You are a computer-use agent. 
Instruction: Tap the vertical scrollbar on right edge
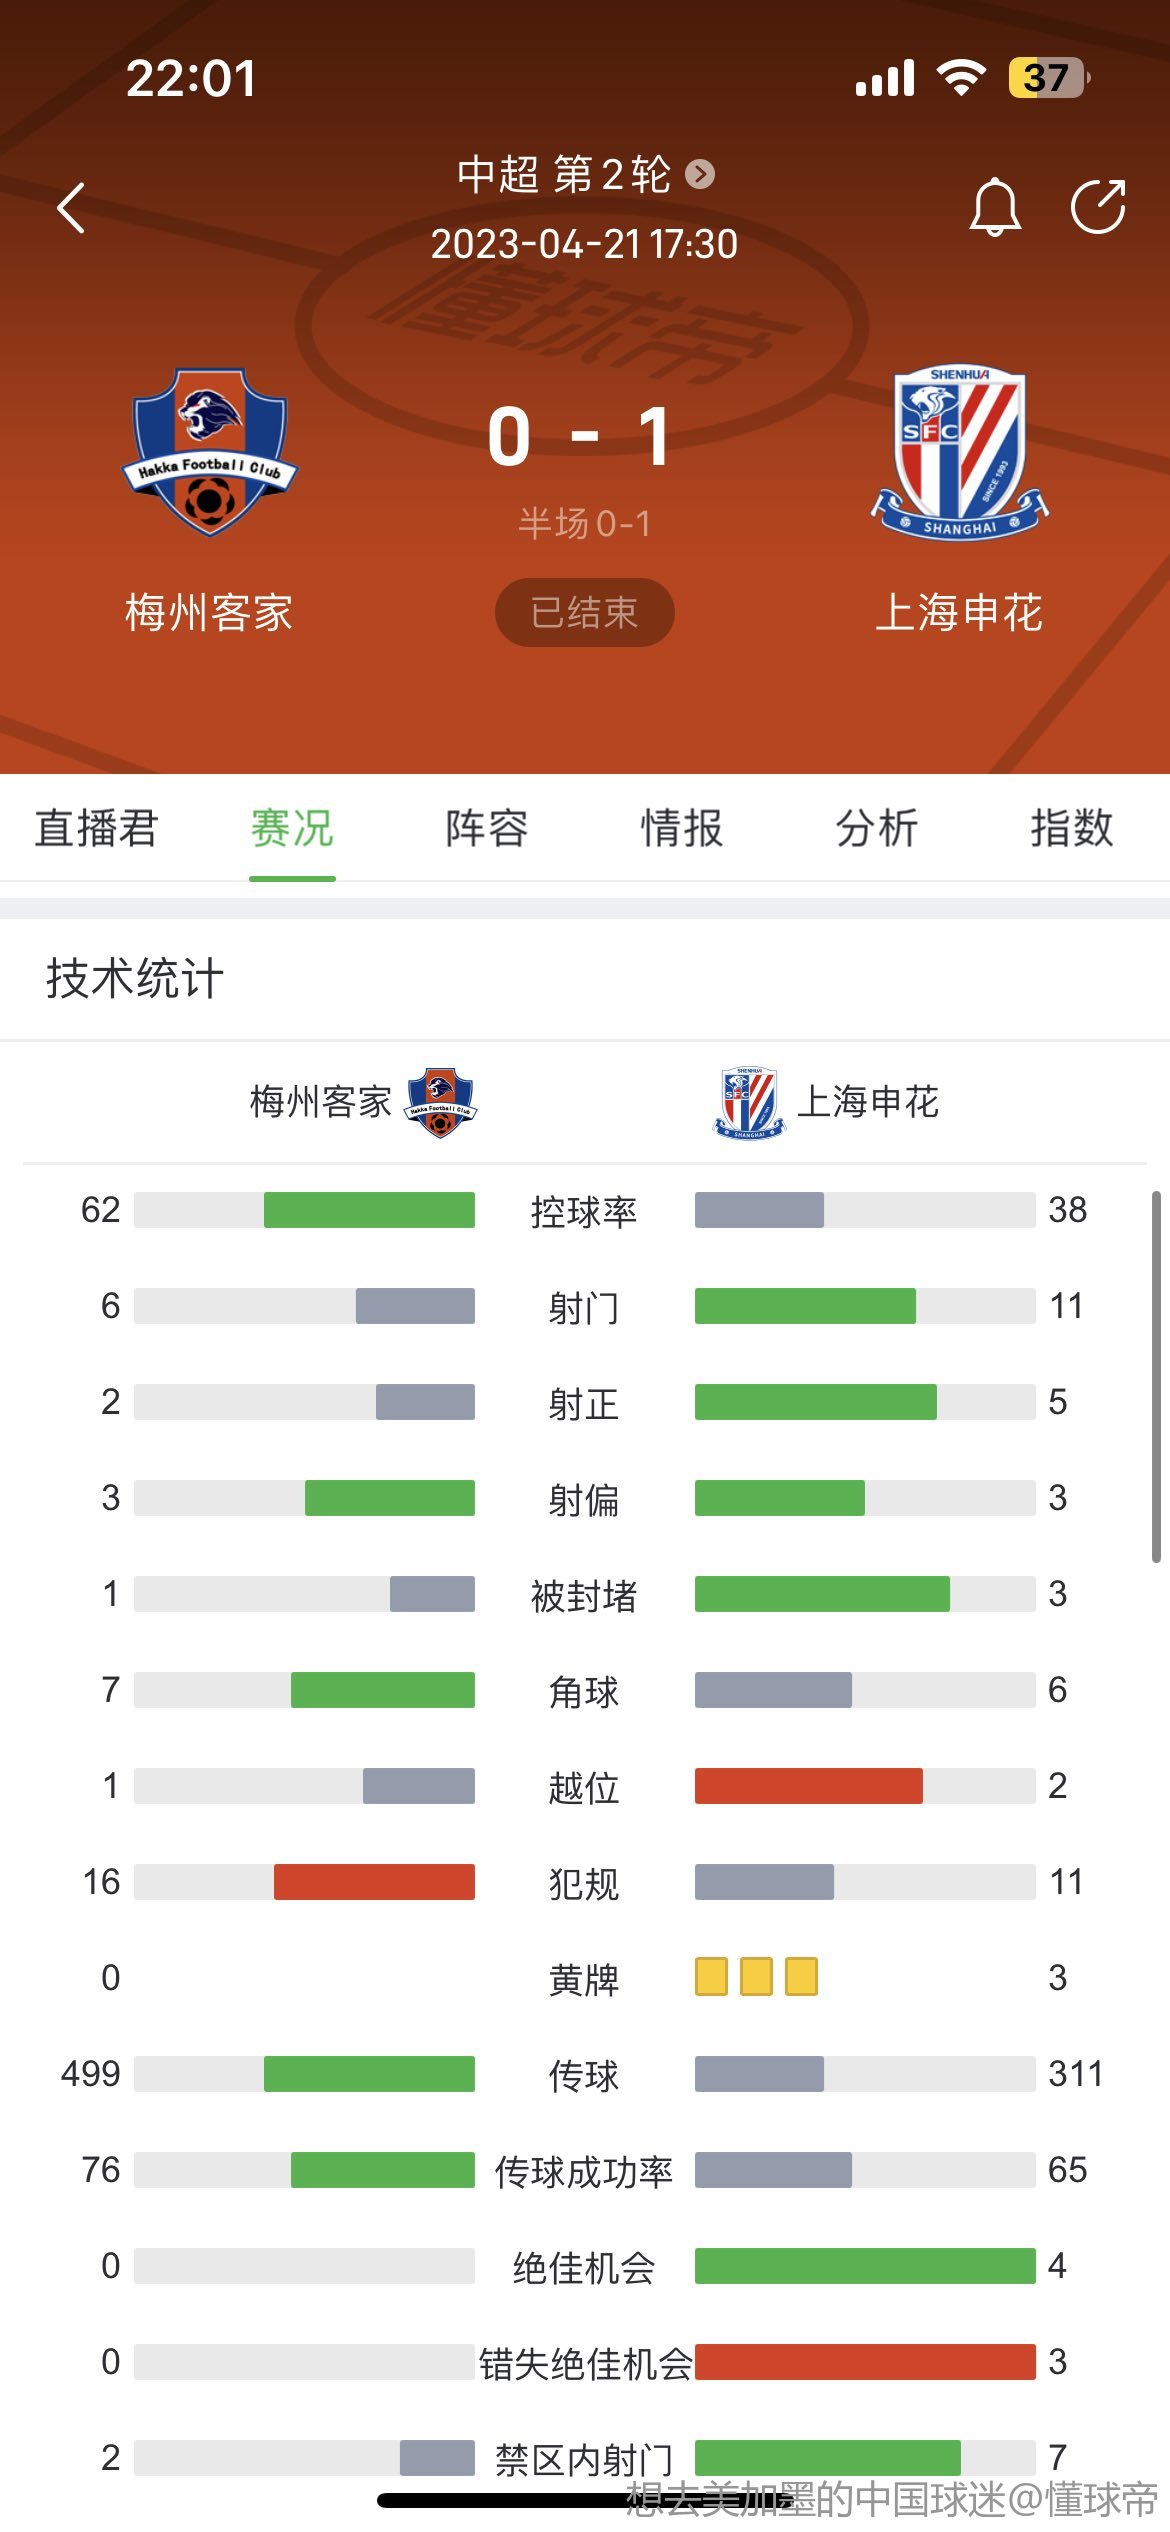(1156, 1376)
